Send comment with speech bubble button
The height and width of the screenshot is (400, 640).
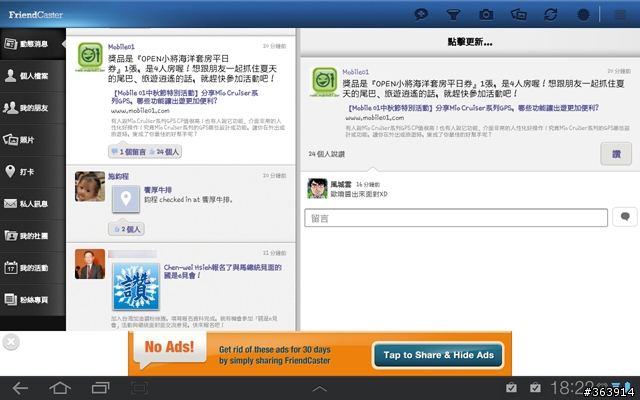click(625, 217)
